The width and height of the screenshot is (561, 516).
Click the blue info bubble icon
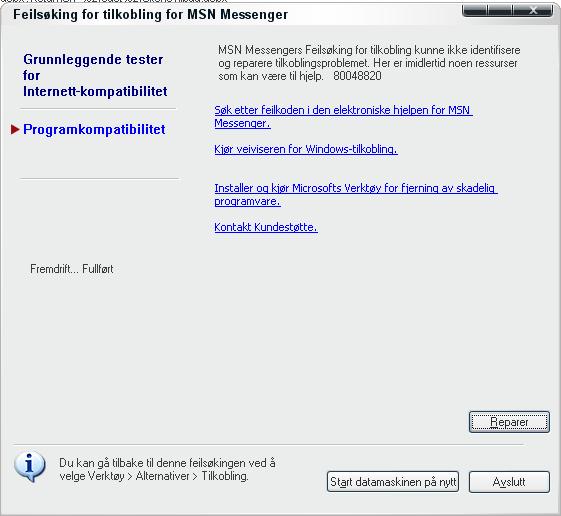[x=30, y=466]
